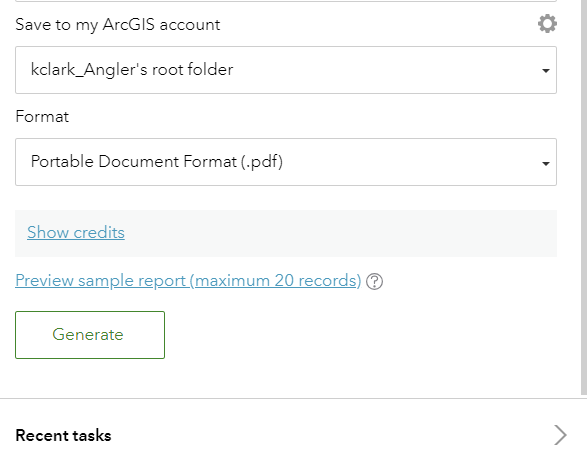Click the 'Save to my ArcGIS account' label
This screenshot has width=587, height=460.
(118, 25)
